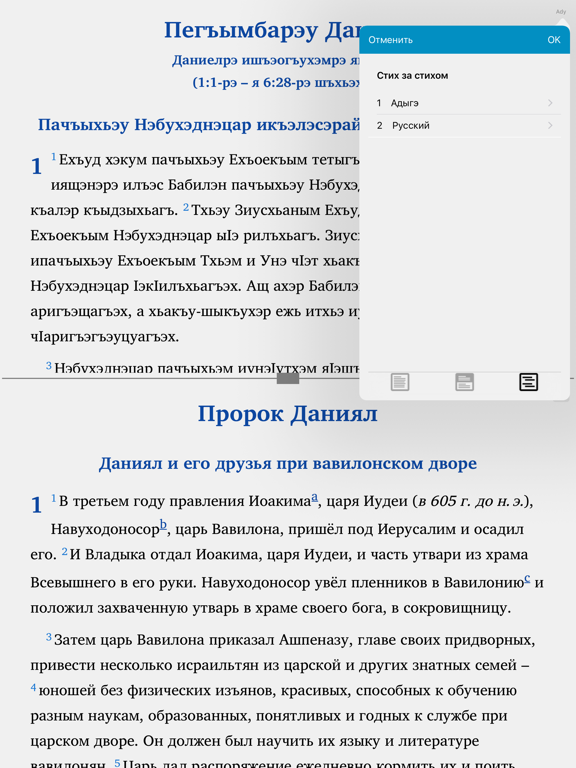This screenshot has width=576, height=768.
Task: Expand chevron beside Русский
Action: (x=550, y=125)
